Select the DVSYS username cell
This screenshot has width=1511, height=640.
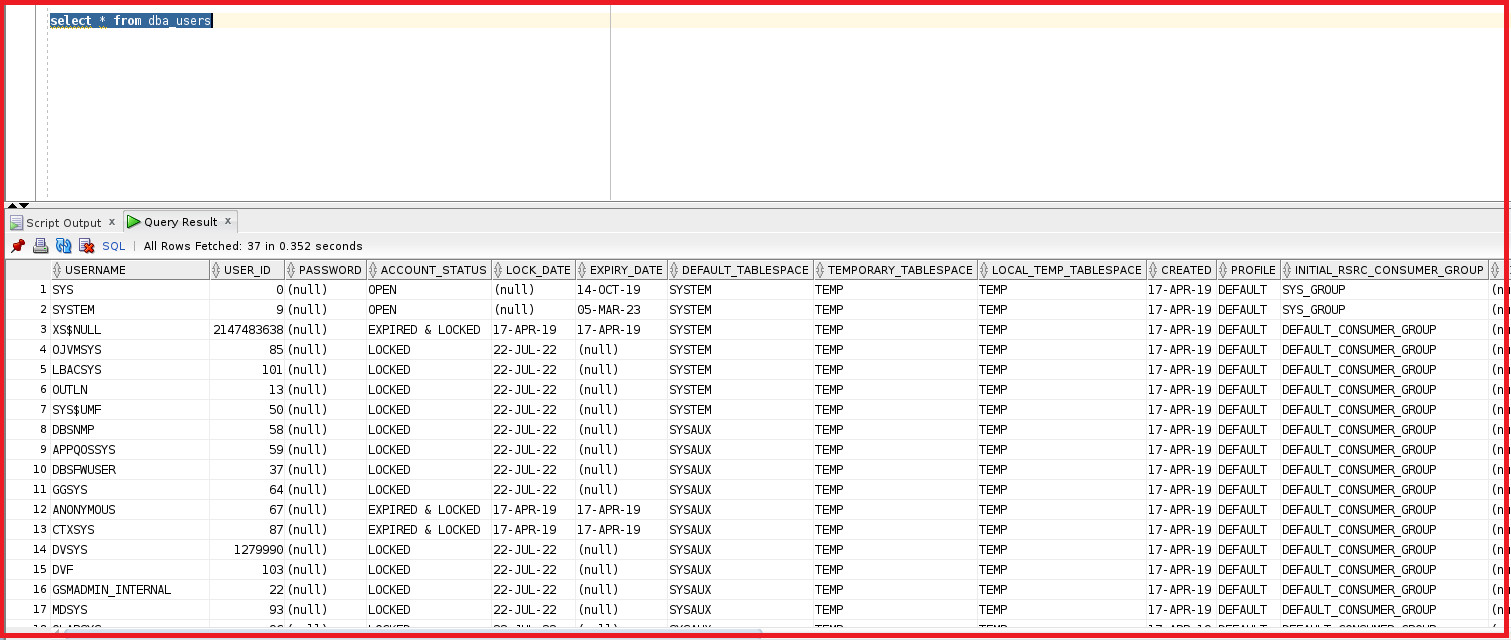(129, 550)
